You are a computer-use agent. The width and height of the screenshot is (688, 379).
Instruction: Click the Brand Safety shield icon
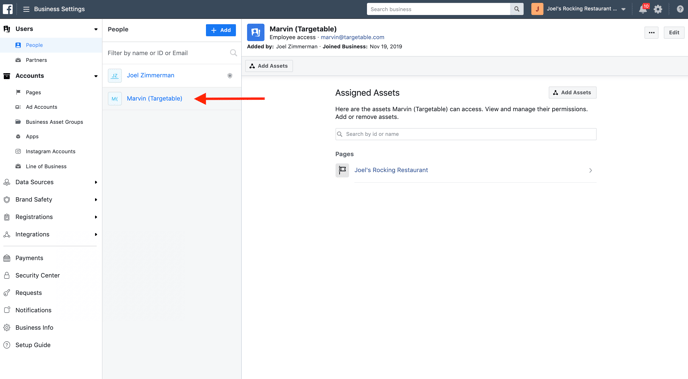click(x=7, y=200)
